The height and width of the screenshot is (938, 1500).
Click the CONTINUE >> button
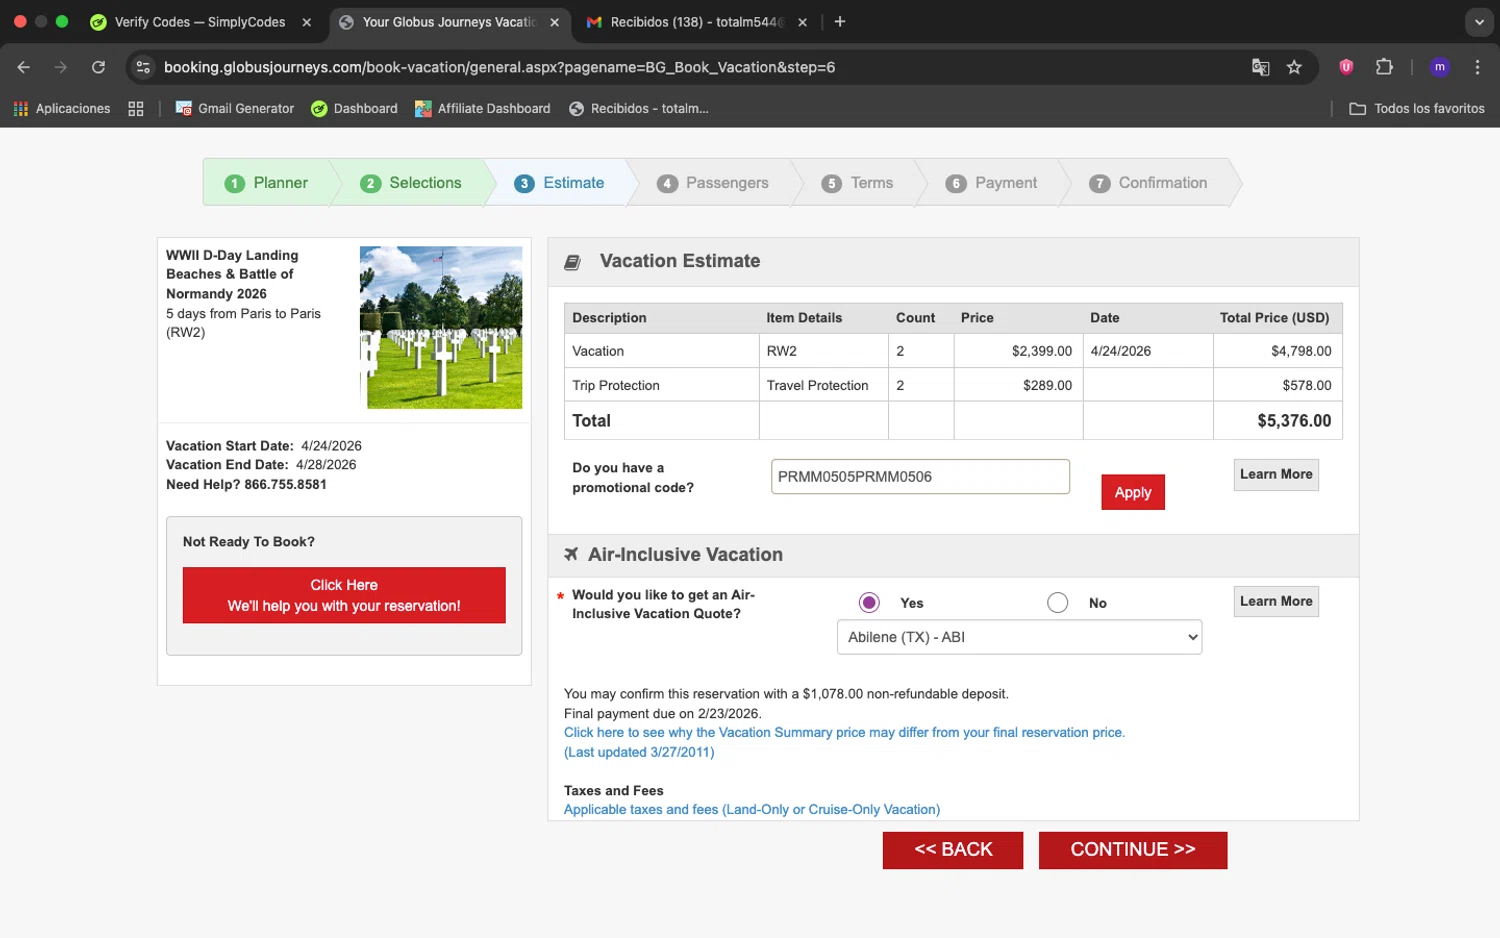[x=1133, y=850]
